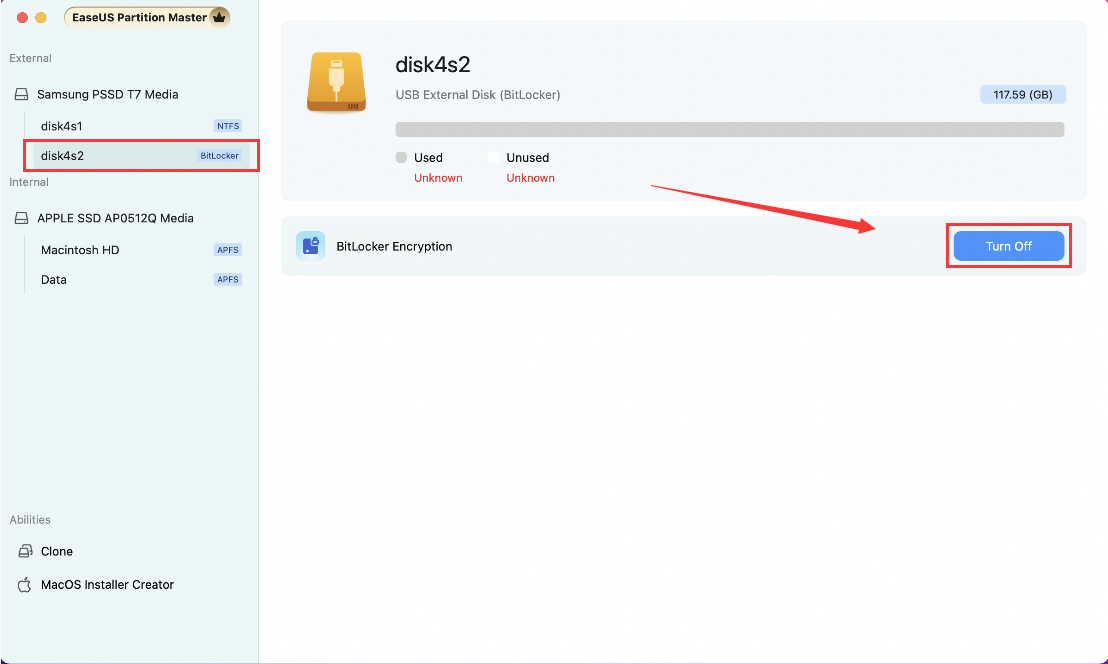Click the Apple logo installer icon
The height and width of the screenshot is (664, 1108).
pos(25,584)
